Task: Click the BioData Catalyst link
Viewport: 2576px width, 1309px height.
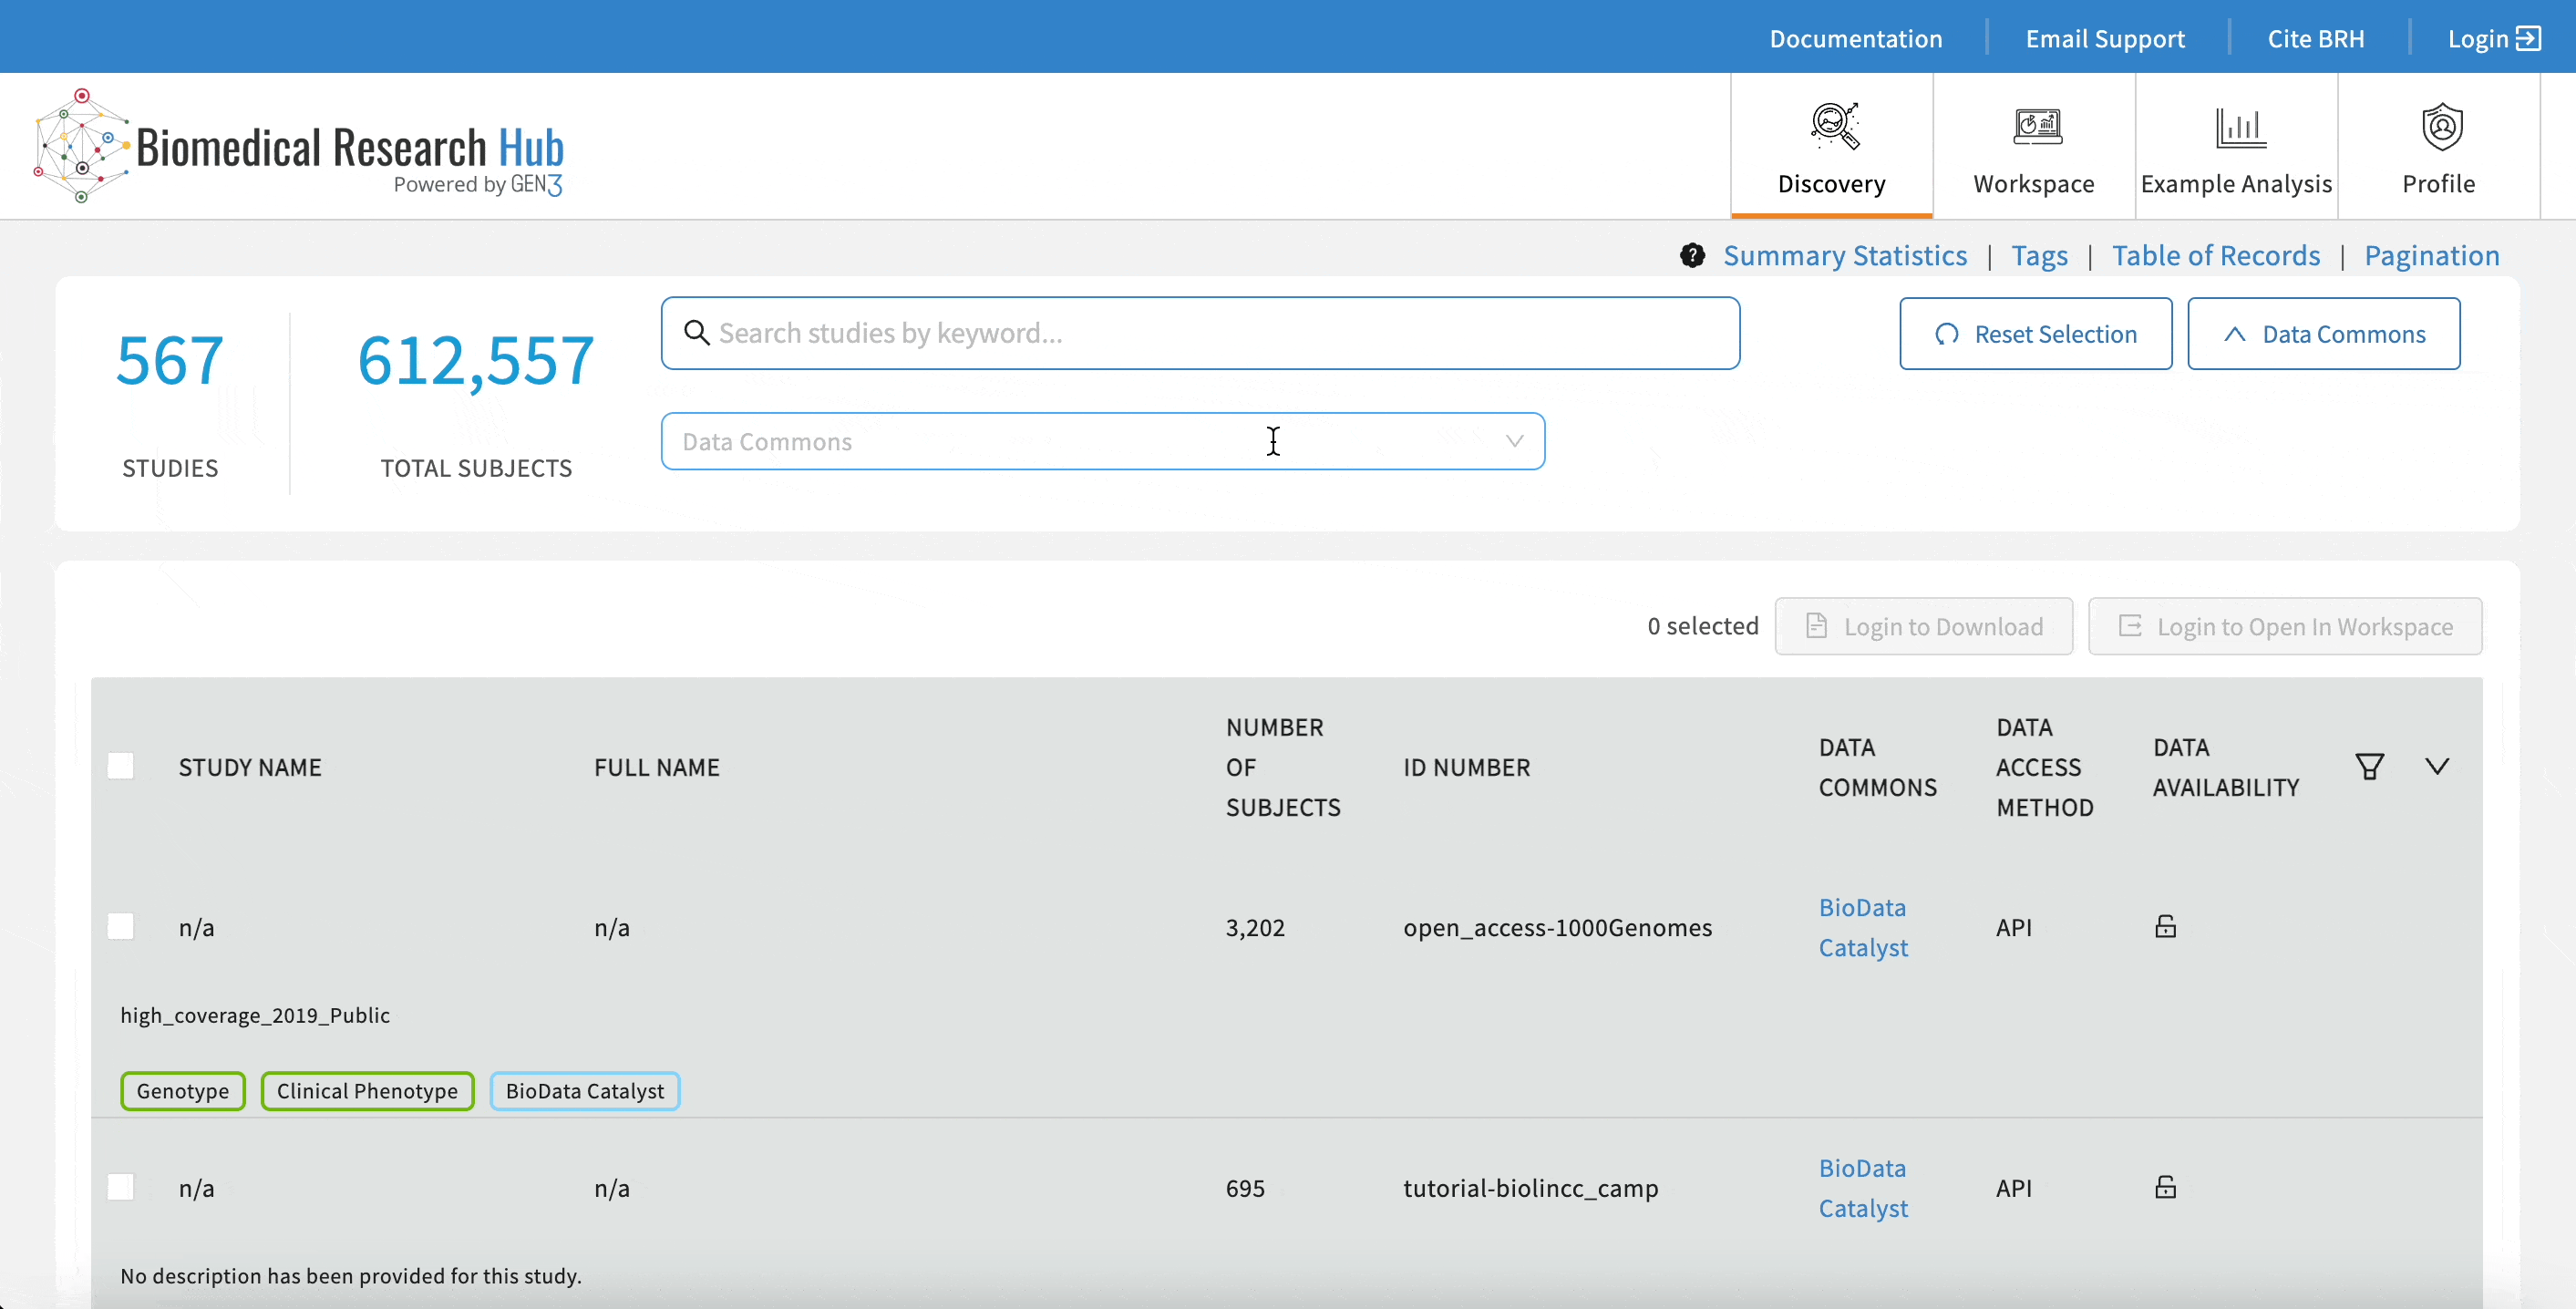Action: (1863, 925)
